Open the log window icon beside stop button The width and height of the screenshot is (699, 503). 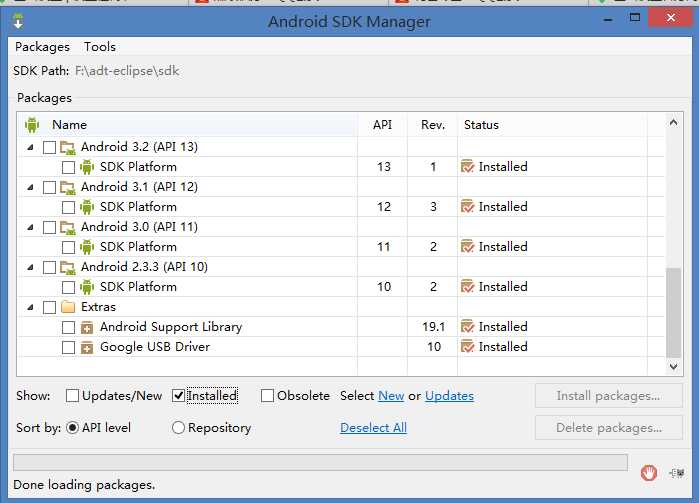pos(677,473)
